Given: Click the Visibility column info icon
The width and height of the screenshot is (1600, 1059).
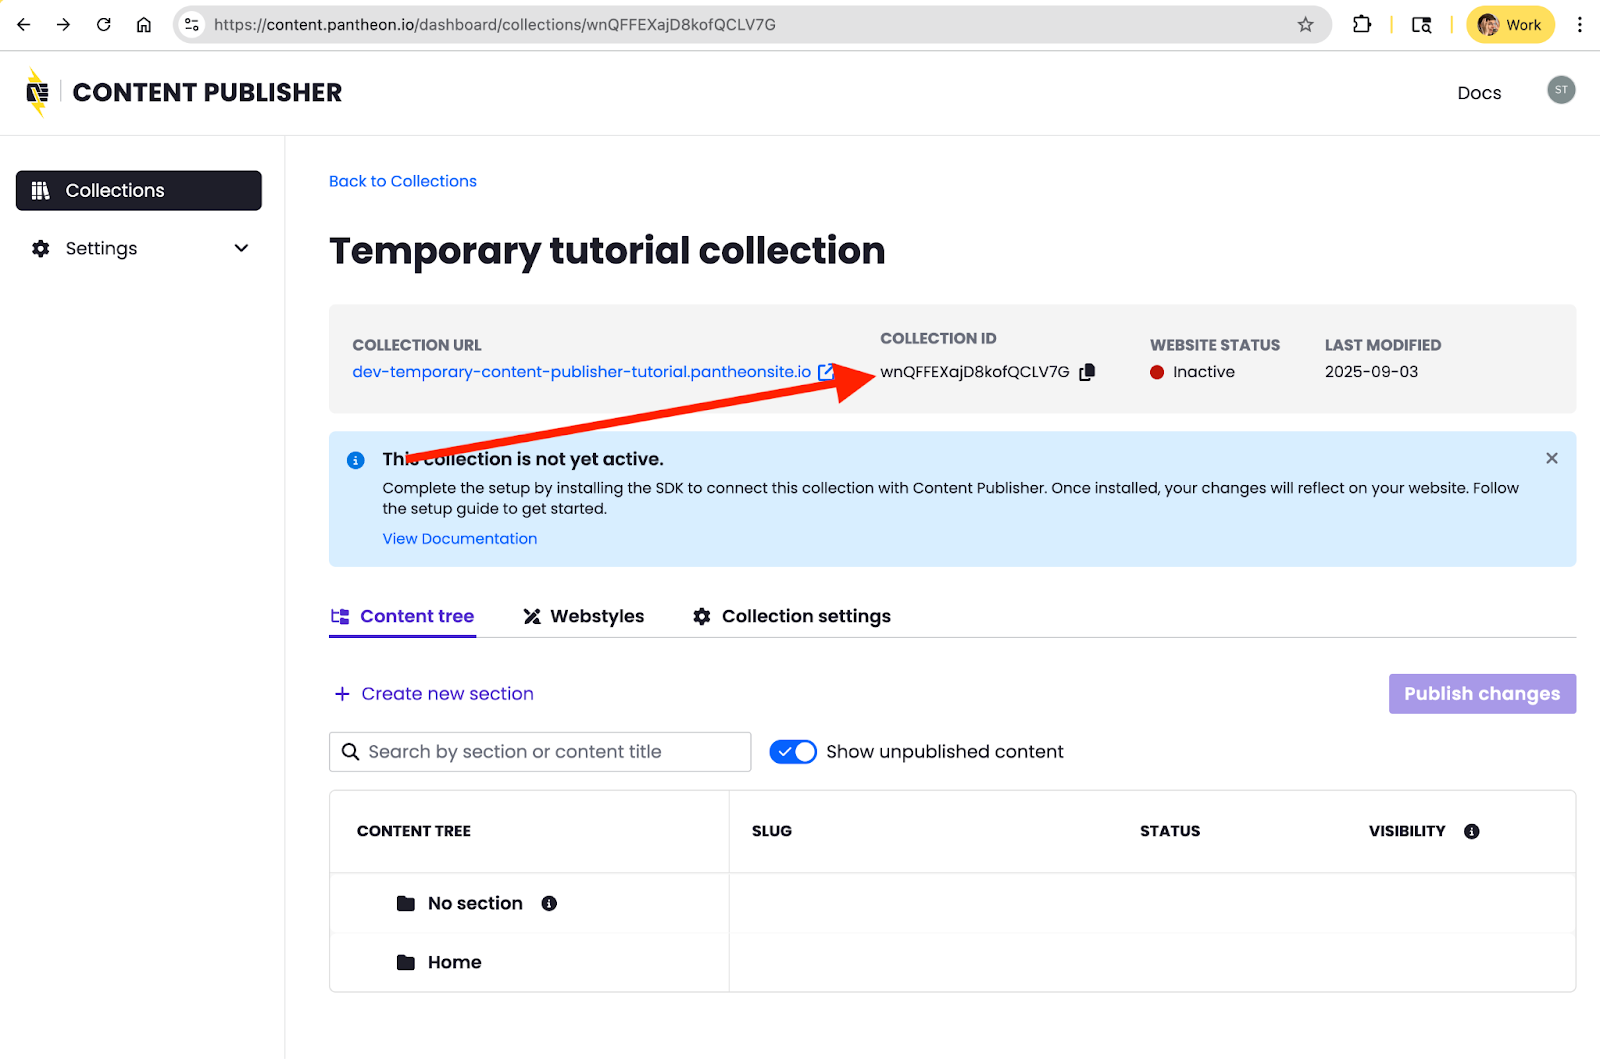Looking at the screenshot, I should [x=1471, y=831].
